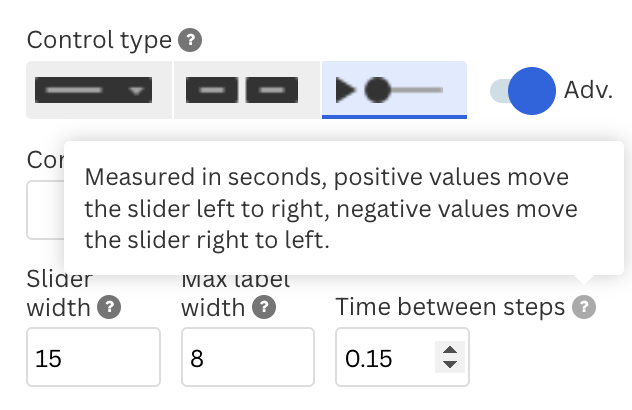Image resolution: width=632 pixels, height=410 pixels.
Task: Click the Time between steps help icon
Action: pyautogui.click(x=584, y=307)
